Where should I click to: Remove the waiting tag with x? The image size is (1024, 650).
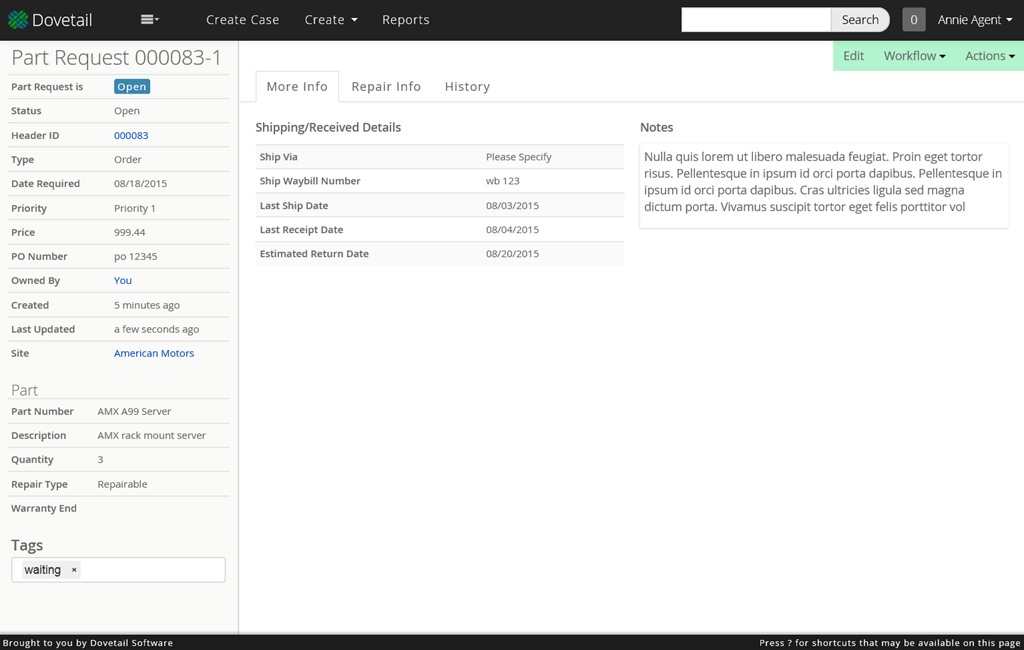click(x=74, y=570)
